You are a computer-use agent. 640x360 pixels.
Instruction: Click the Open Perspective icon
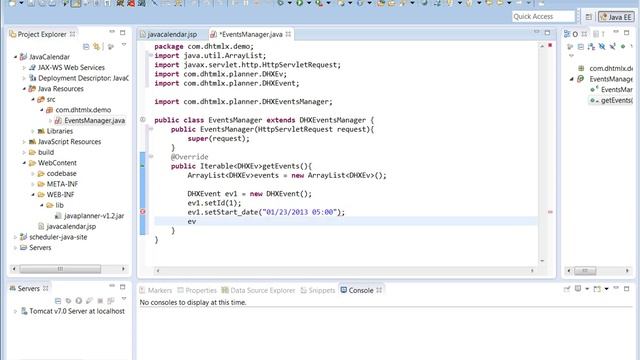tap(588, 17)
